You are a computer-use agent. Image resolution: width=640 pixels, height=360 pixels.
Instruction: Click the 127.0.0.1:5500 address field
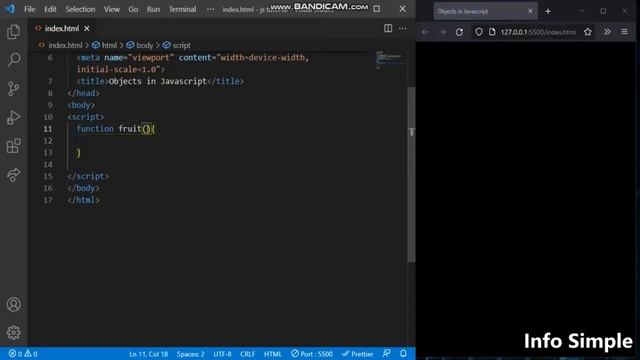(x=538, y=32)
